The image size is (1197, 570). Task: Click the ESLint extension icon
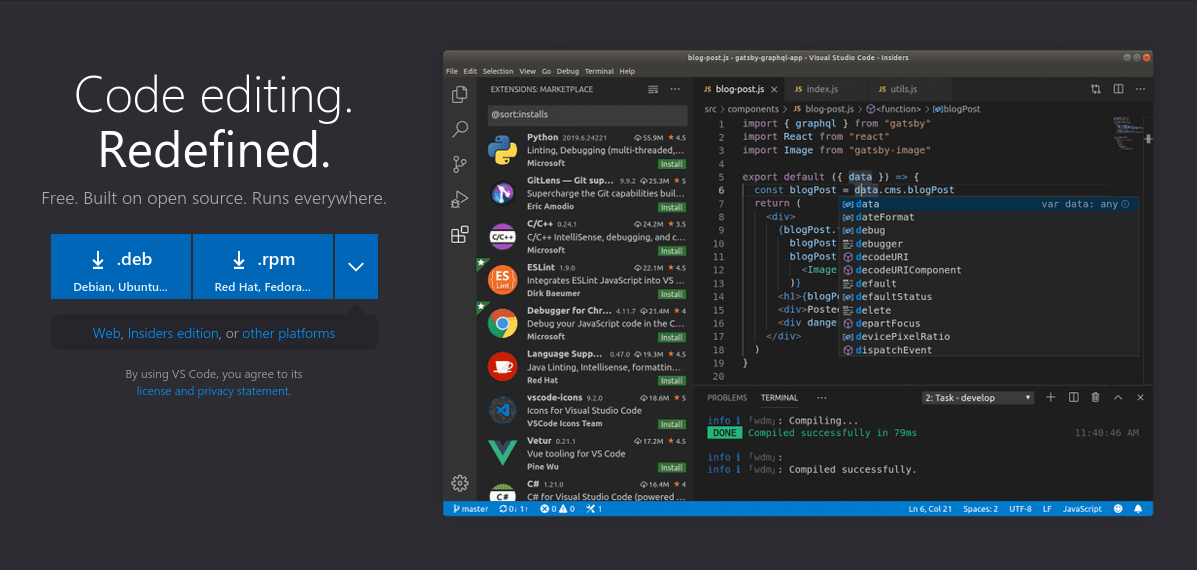point(502,280)
